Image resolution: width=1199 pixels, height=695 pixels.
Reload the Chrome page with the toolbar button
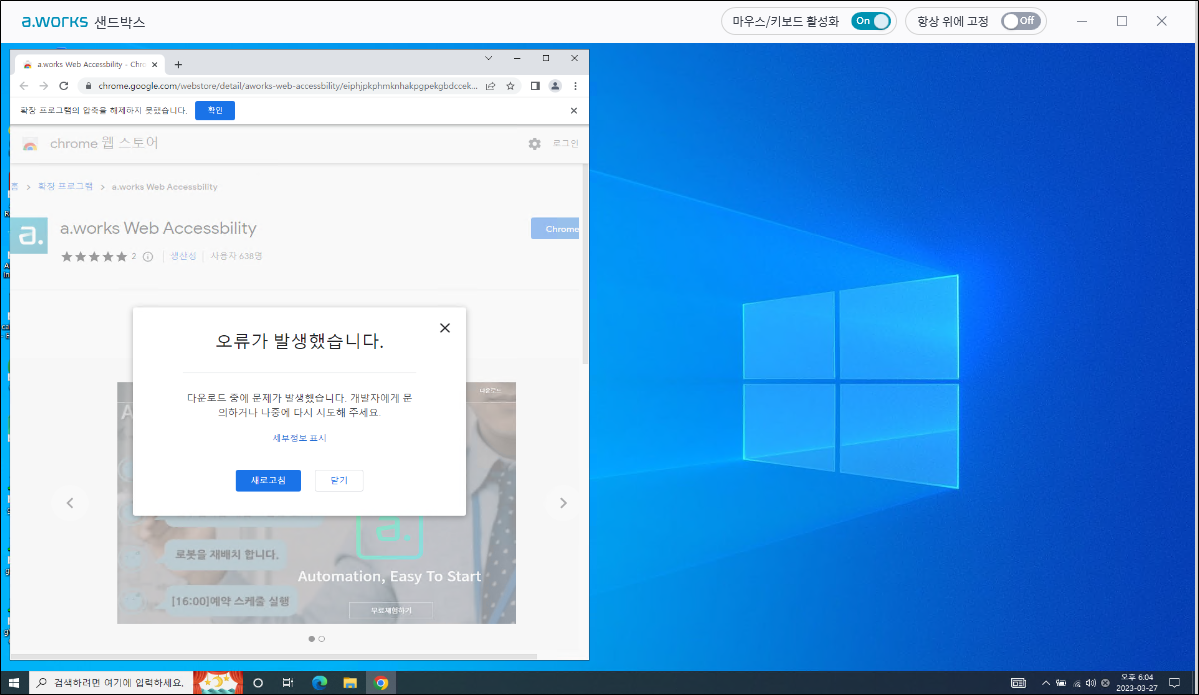click(63, 86)
